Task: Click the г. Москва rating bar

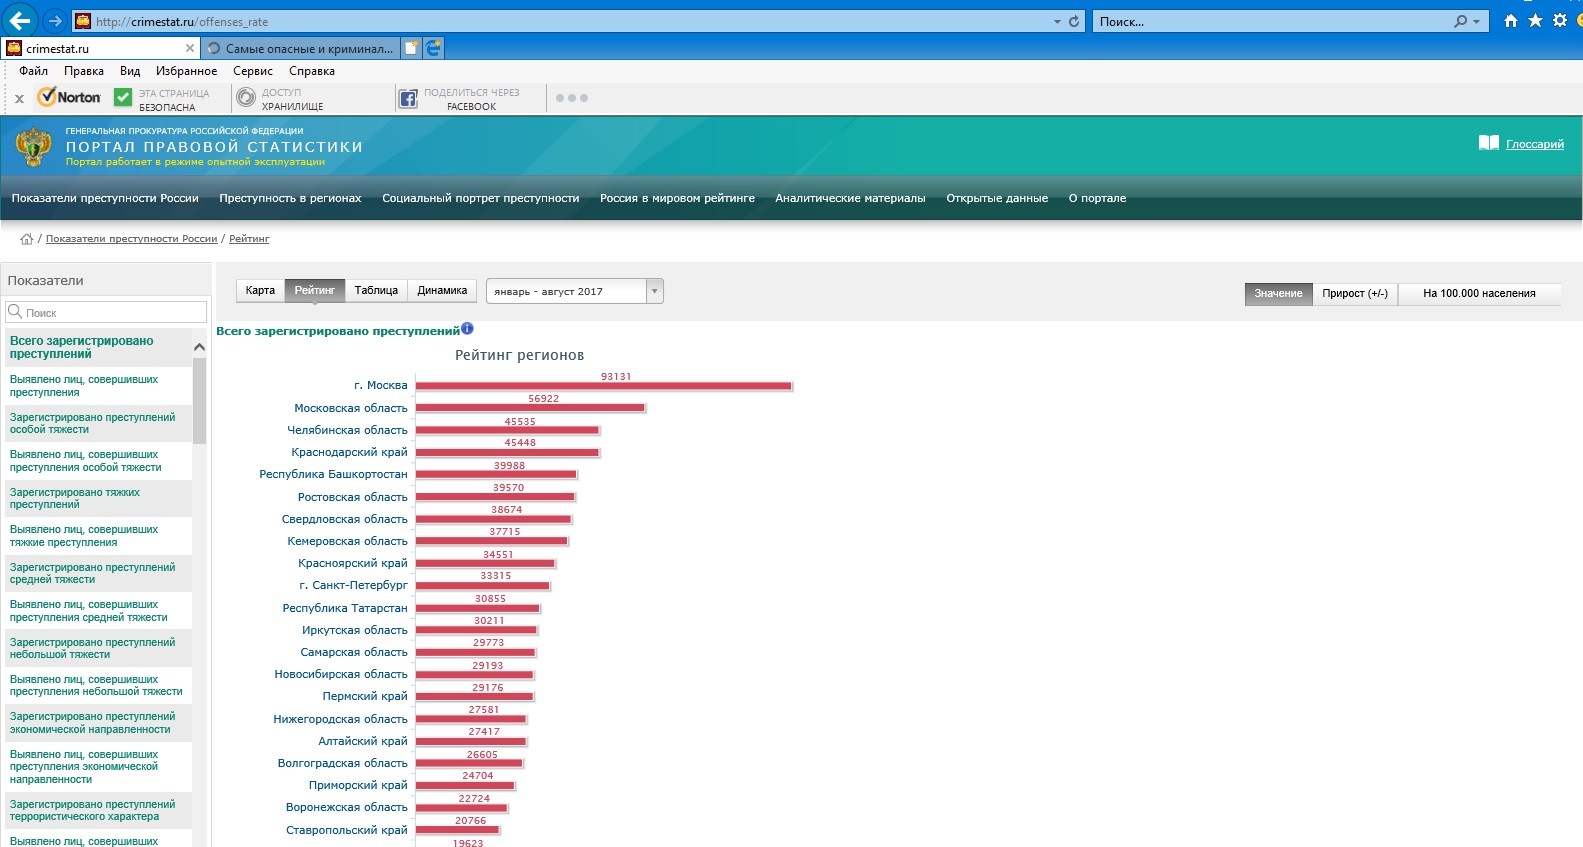Action: [603, 386]
